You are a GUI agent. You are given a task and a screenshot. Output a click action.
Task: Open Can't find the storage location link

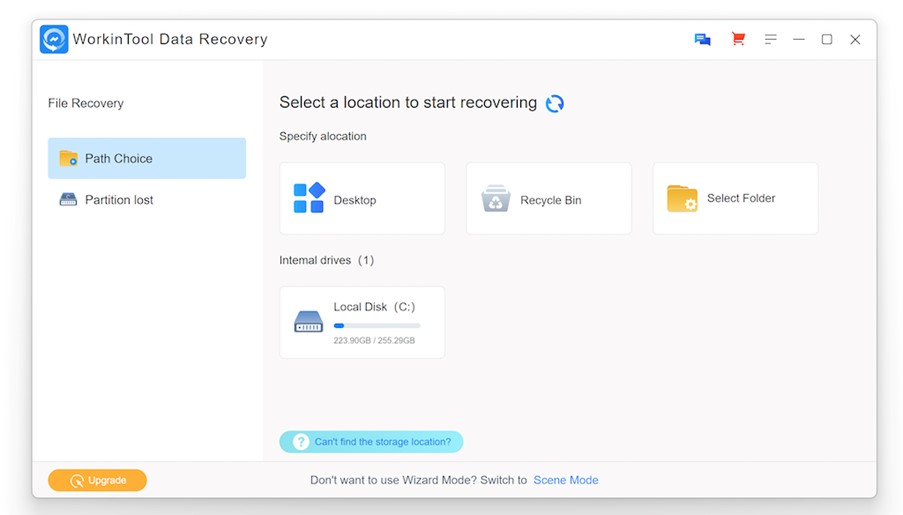[x=371, y=442]
